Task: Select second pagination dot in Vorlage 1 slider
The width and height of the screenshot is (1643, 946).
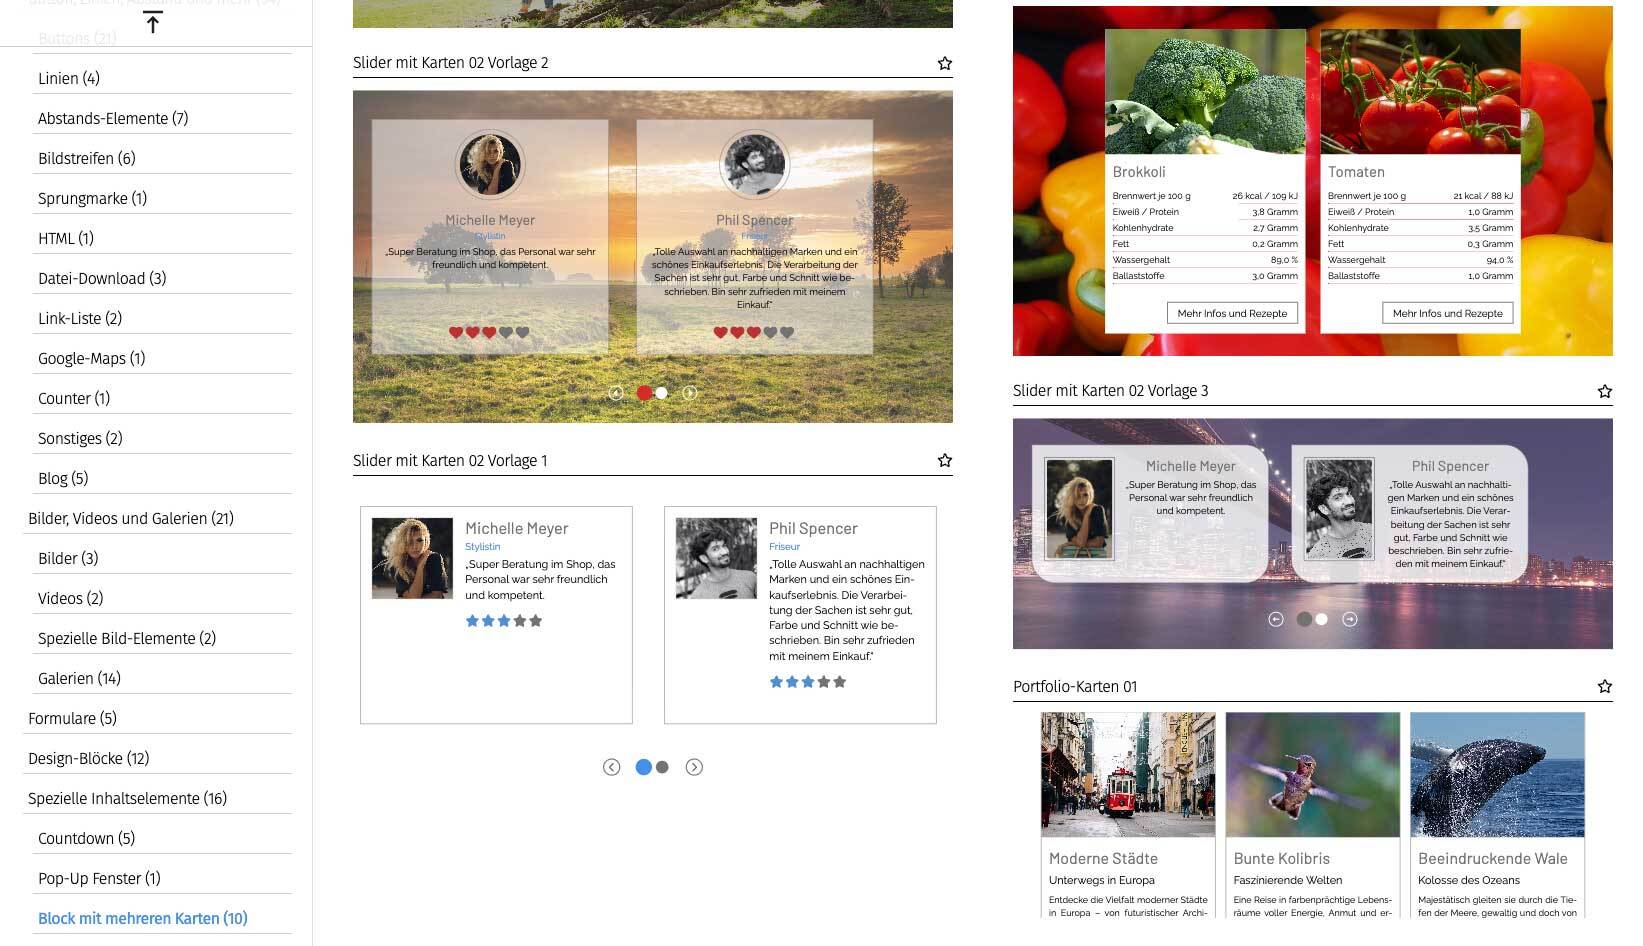Action: click(x=662, y=767)
